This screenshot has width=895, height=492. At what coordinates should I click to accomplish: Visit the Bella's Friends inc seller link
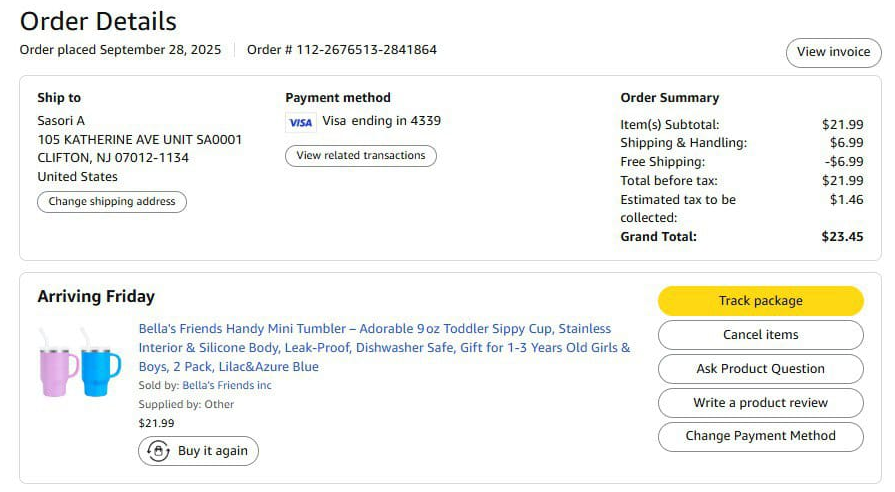tap(227, 385)
